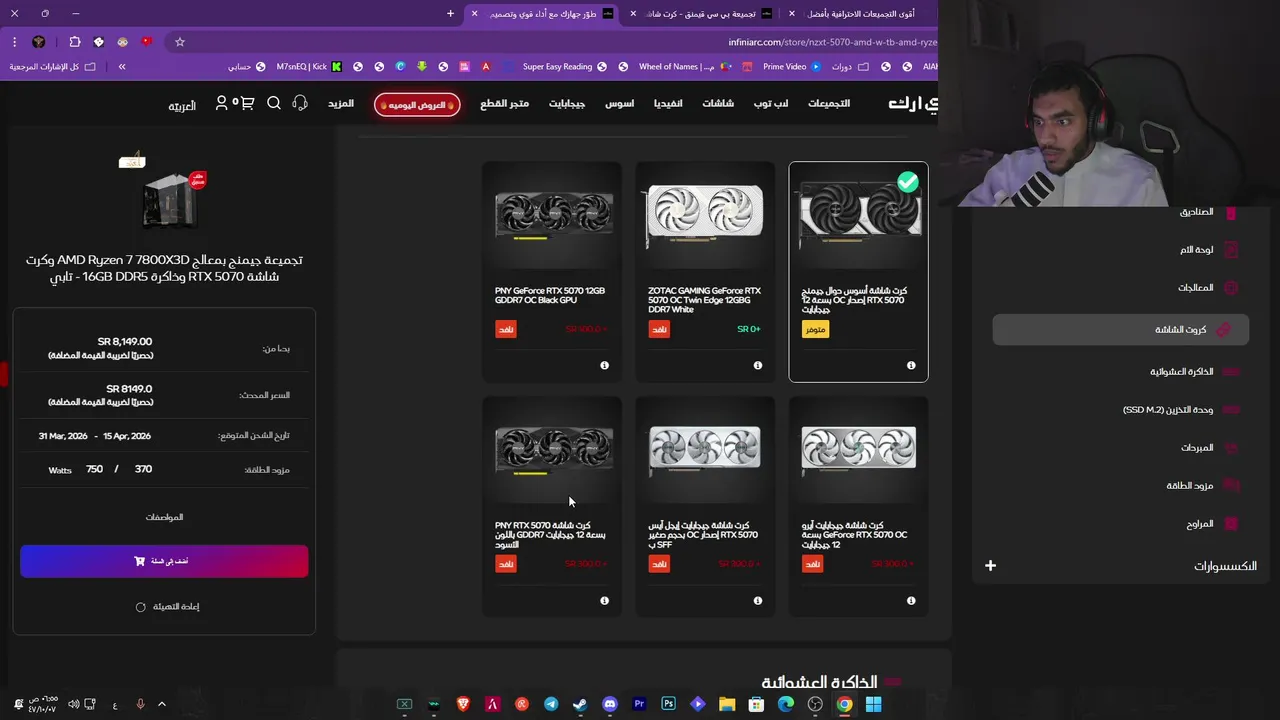Viewport: 1280px width, 720px height.
Task: Select the PNY RTX 5070 GDDR7 black-color card
Action: 552,506
